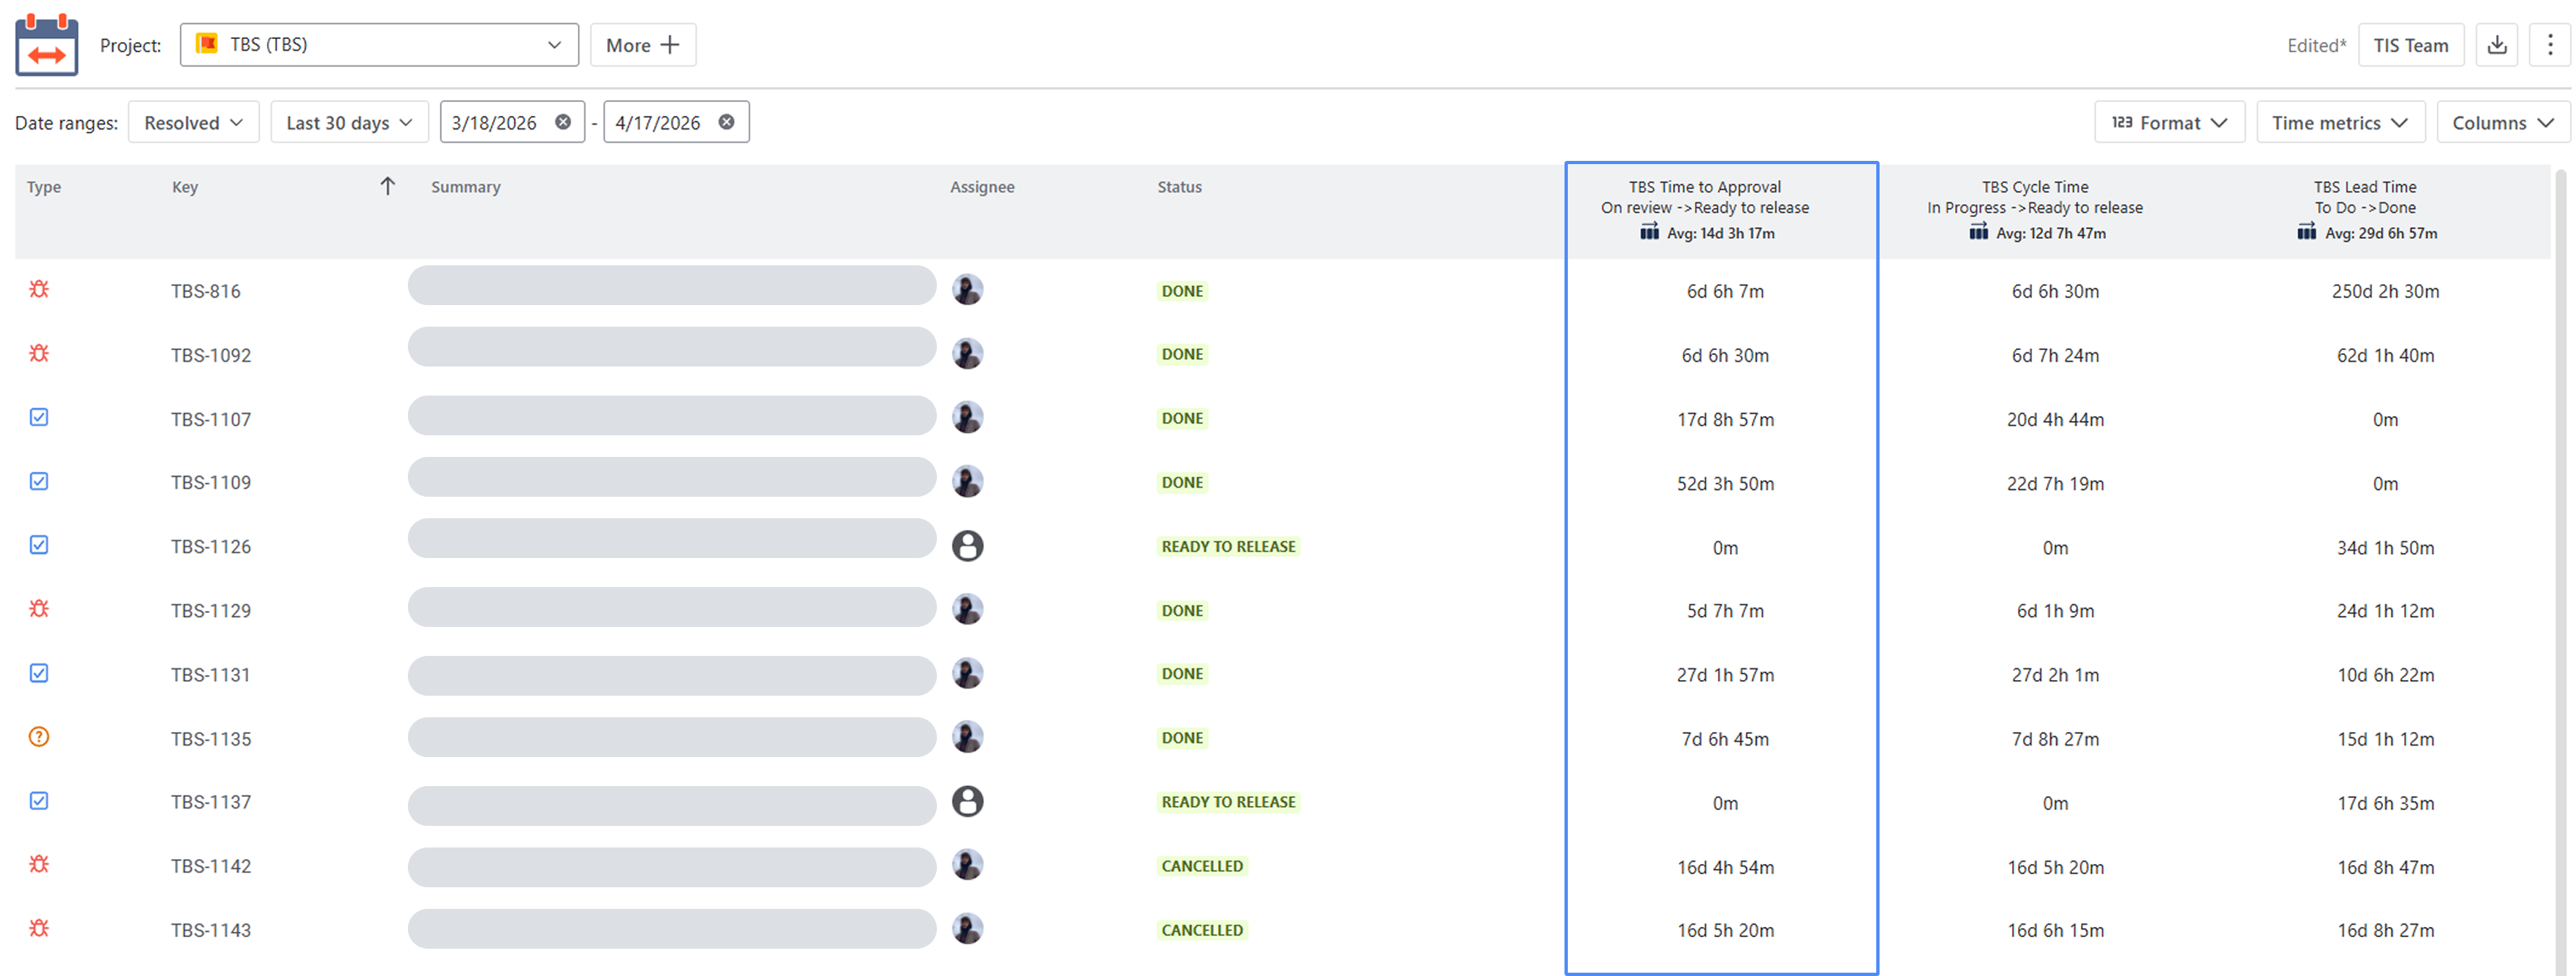The image size is (2576, 976).
Task: Click the 250d 2h 30m lead time cell
Action: [2385, 291]
